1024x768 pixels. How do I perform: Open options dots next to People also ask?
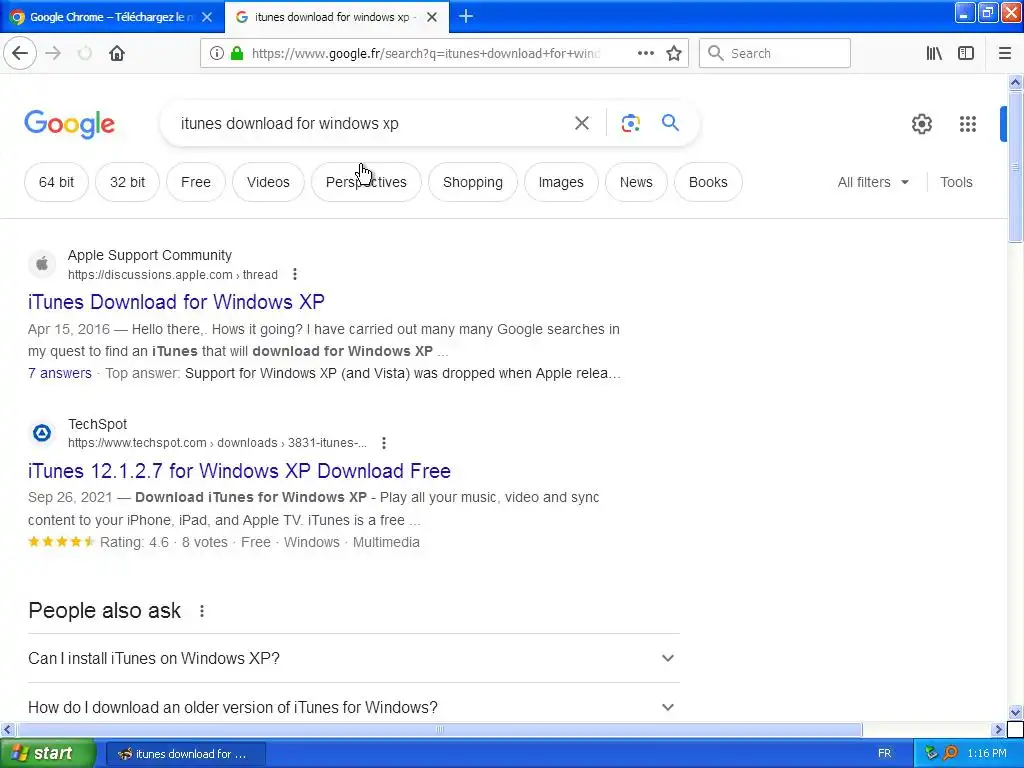pyautogui.click(x=202, y=611)
